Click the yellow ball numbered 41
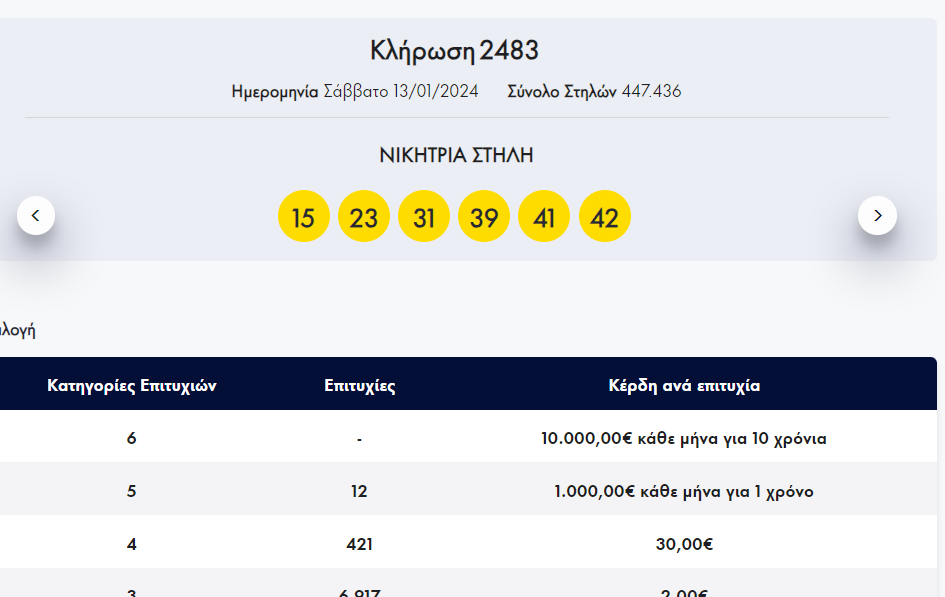 tap(544, 217)
